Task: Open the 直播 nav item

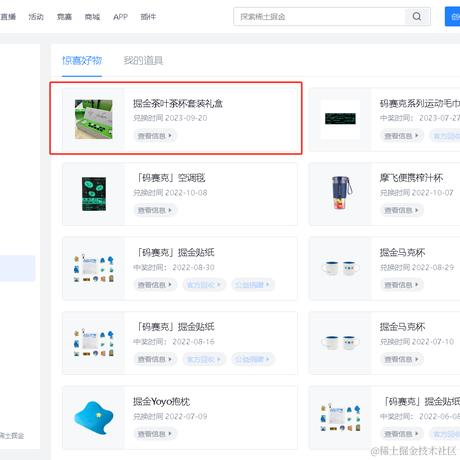Action: [8, 17]
